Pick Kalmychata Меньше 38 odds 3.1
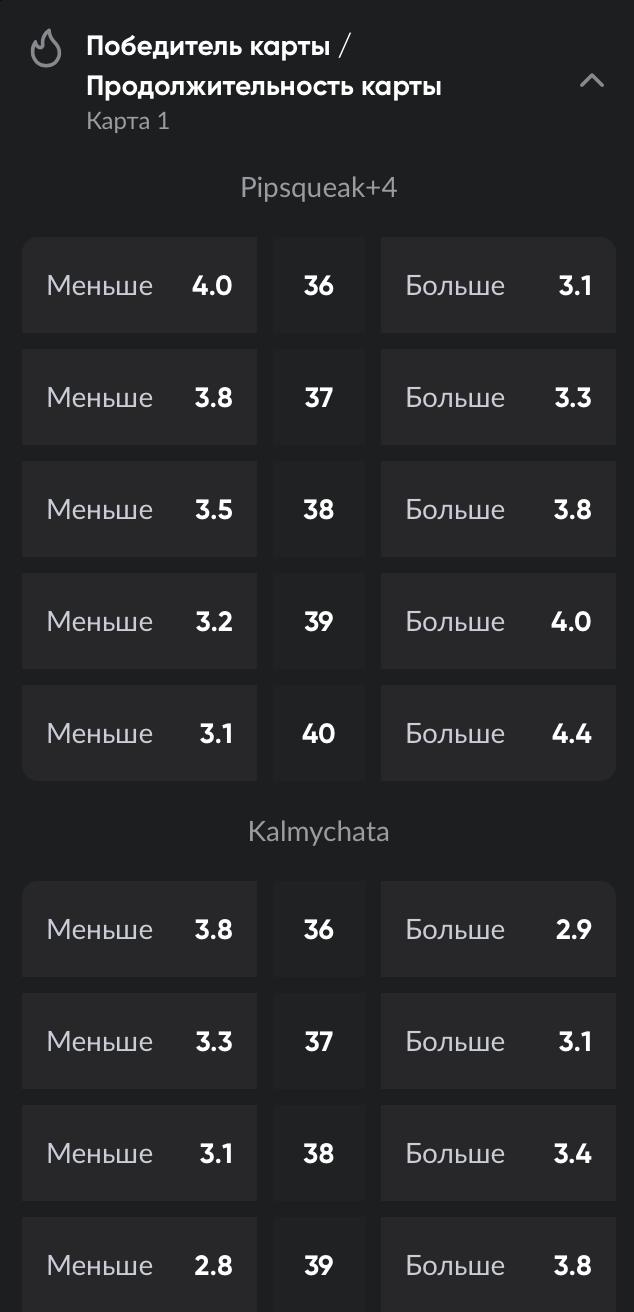Image resolution: width=634 pixels, height=1312 pixels. 139,1154
